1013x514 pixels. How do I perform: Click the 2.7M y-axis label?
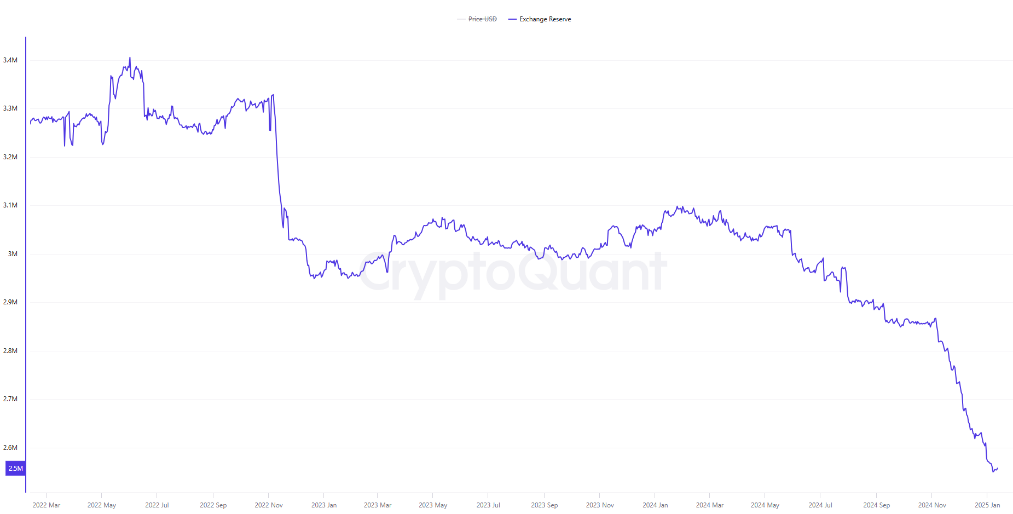point(10,399)
